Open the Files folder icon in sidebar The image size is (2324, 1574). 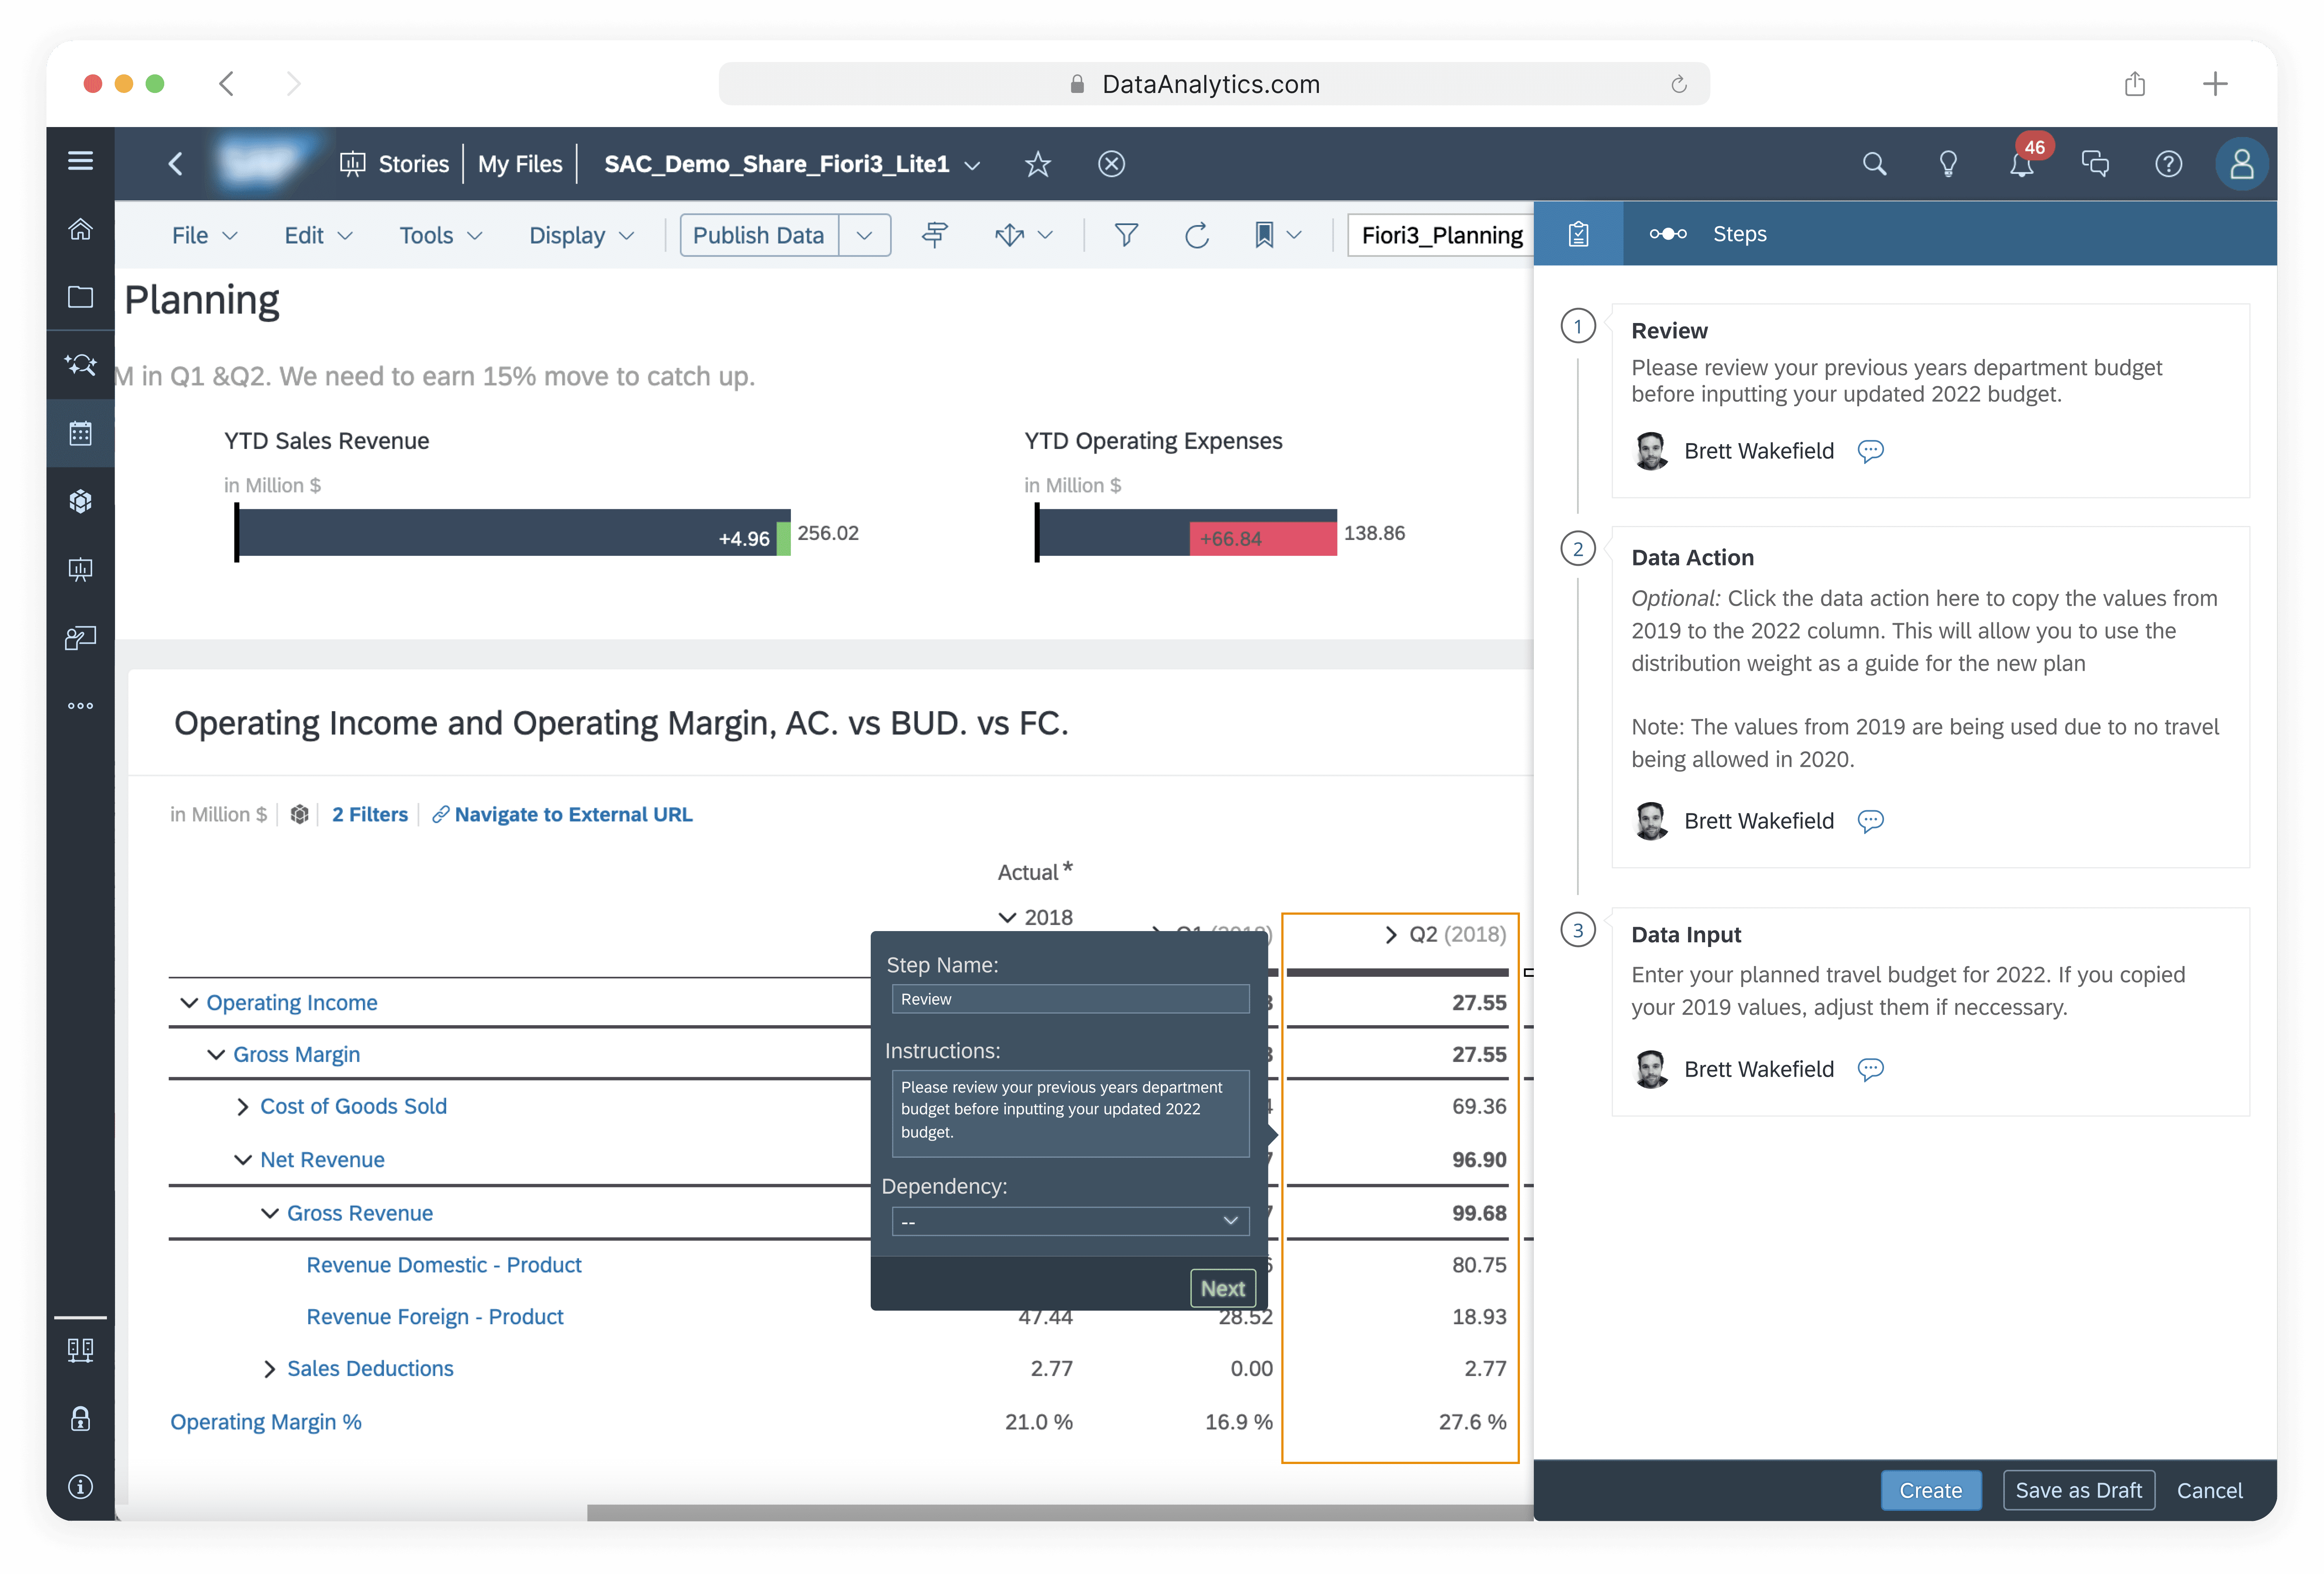click(x=80, y=297)
